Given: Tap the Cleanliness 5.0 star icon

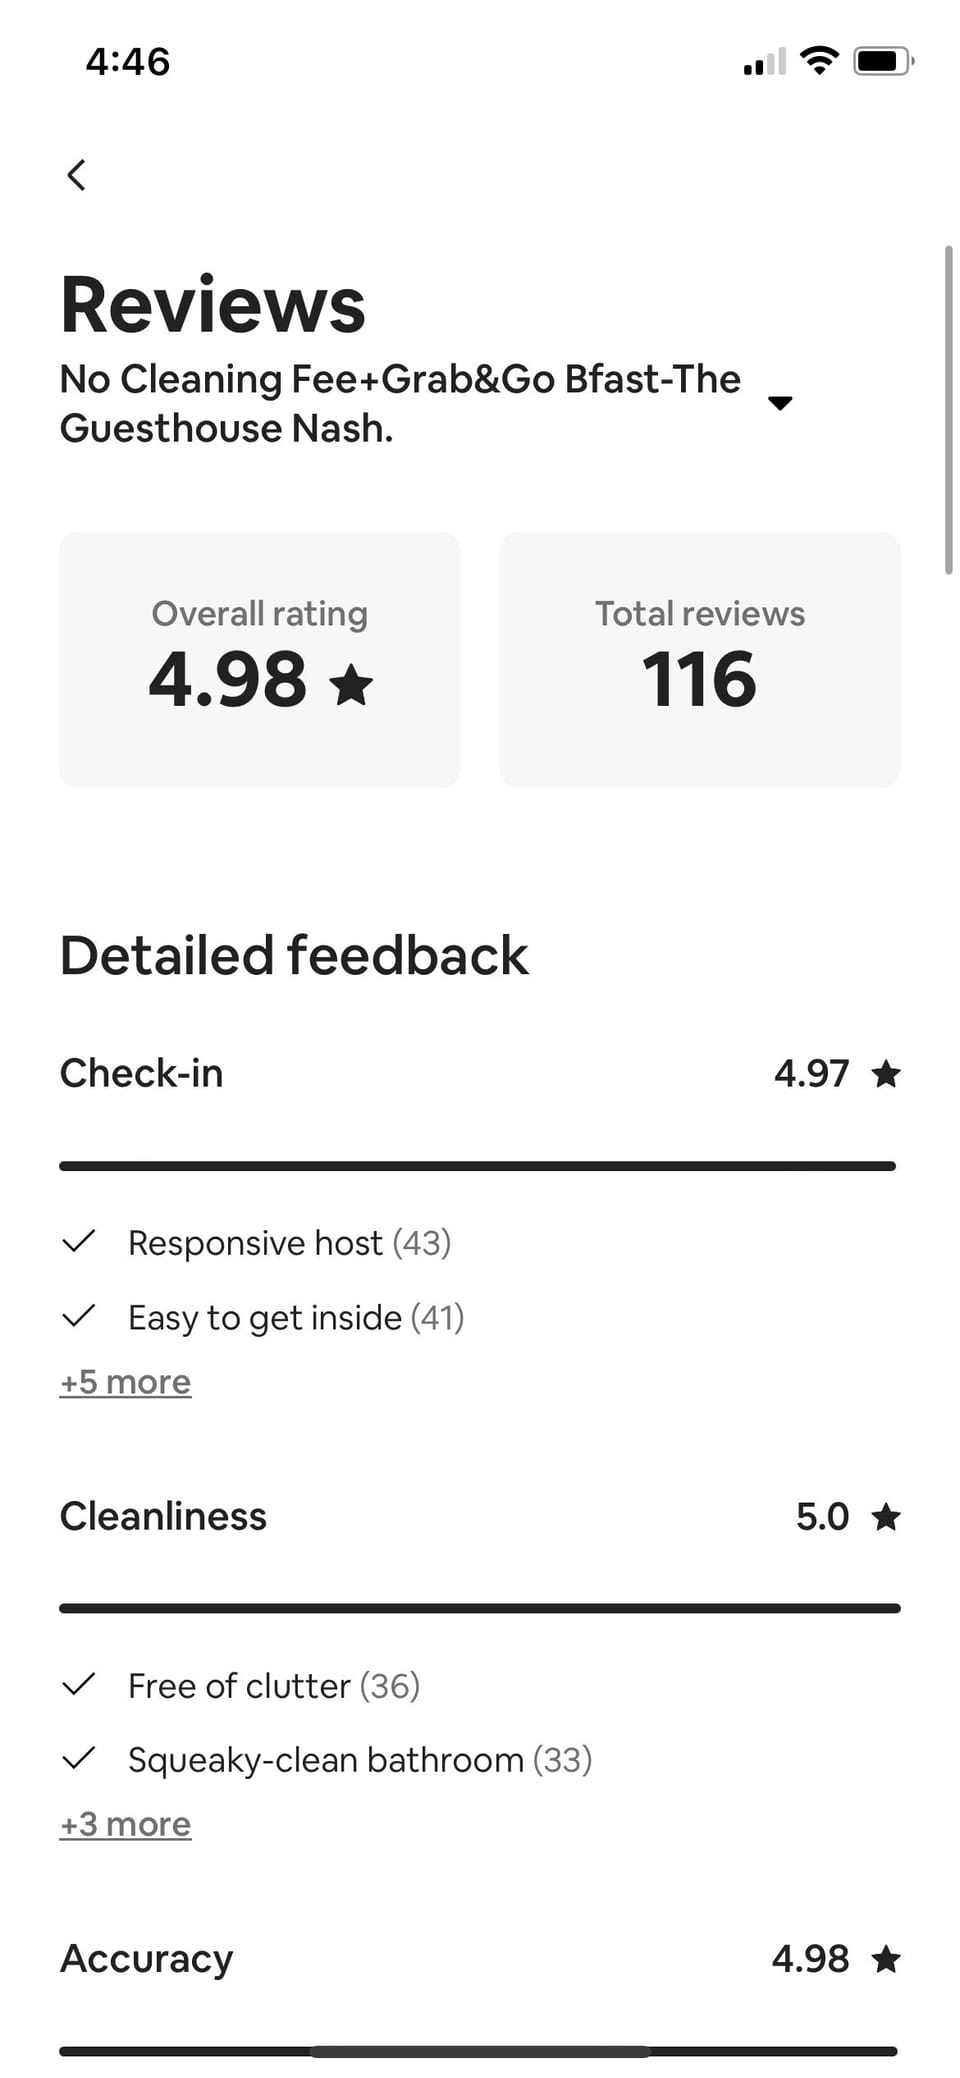Looking at the screenshot, I should point(886,1517).
